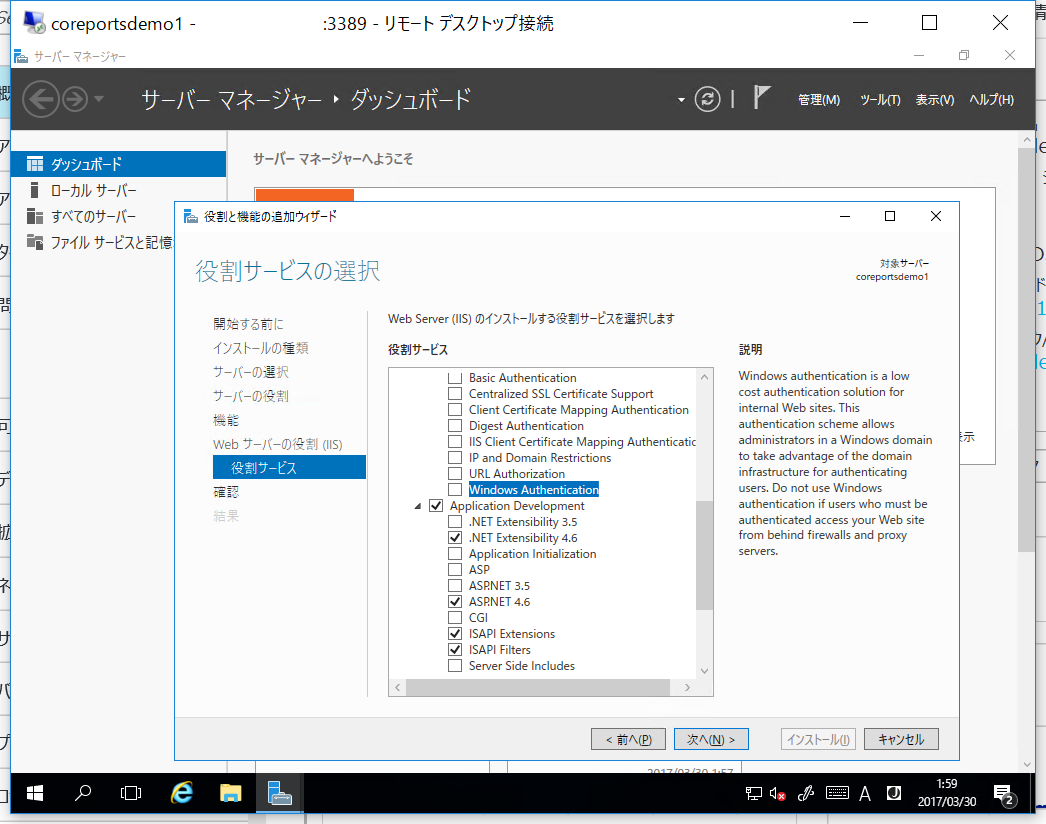Open taskbar search magnifier
1046x824 pixels.
tap(83, 793)
